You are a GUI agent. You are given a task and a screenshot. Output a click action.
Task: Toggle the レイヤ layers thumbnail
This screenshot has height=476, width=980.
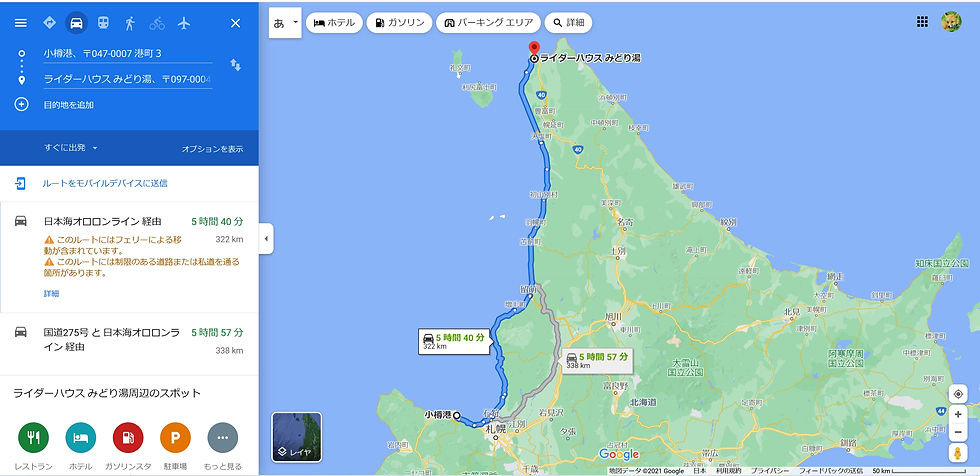coord(297,437)
